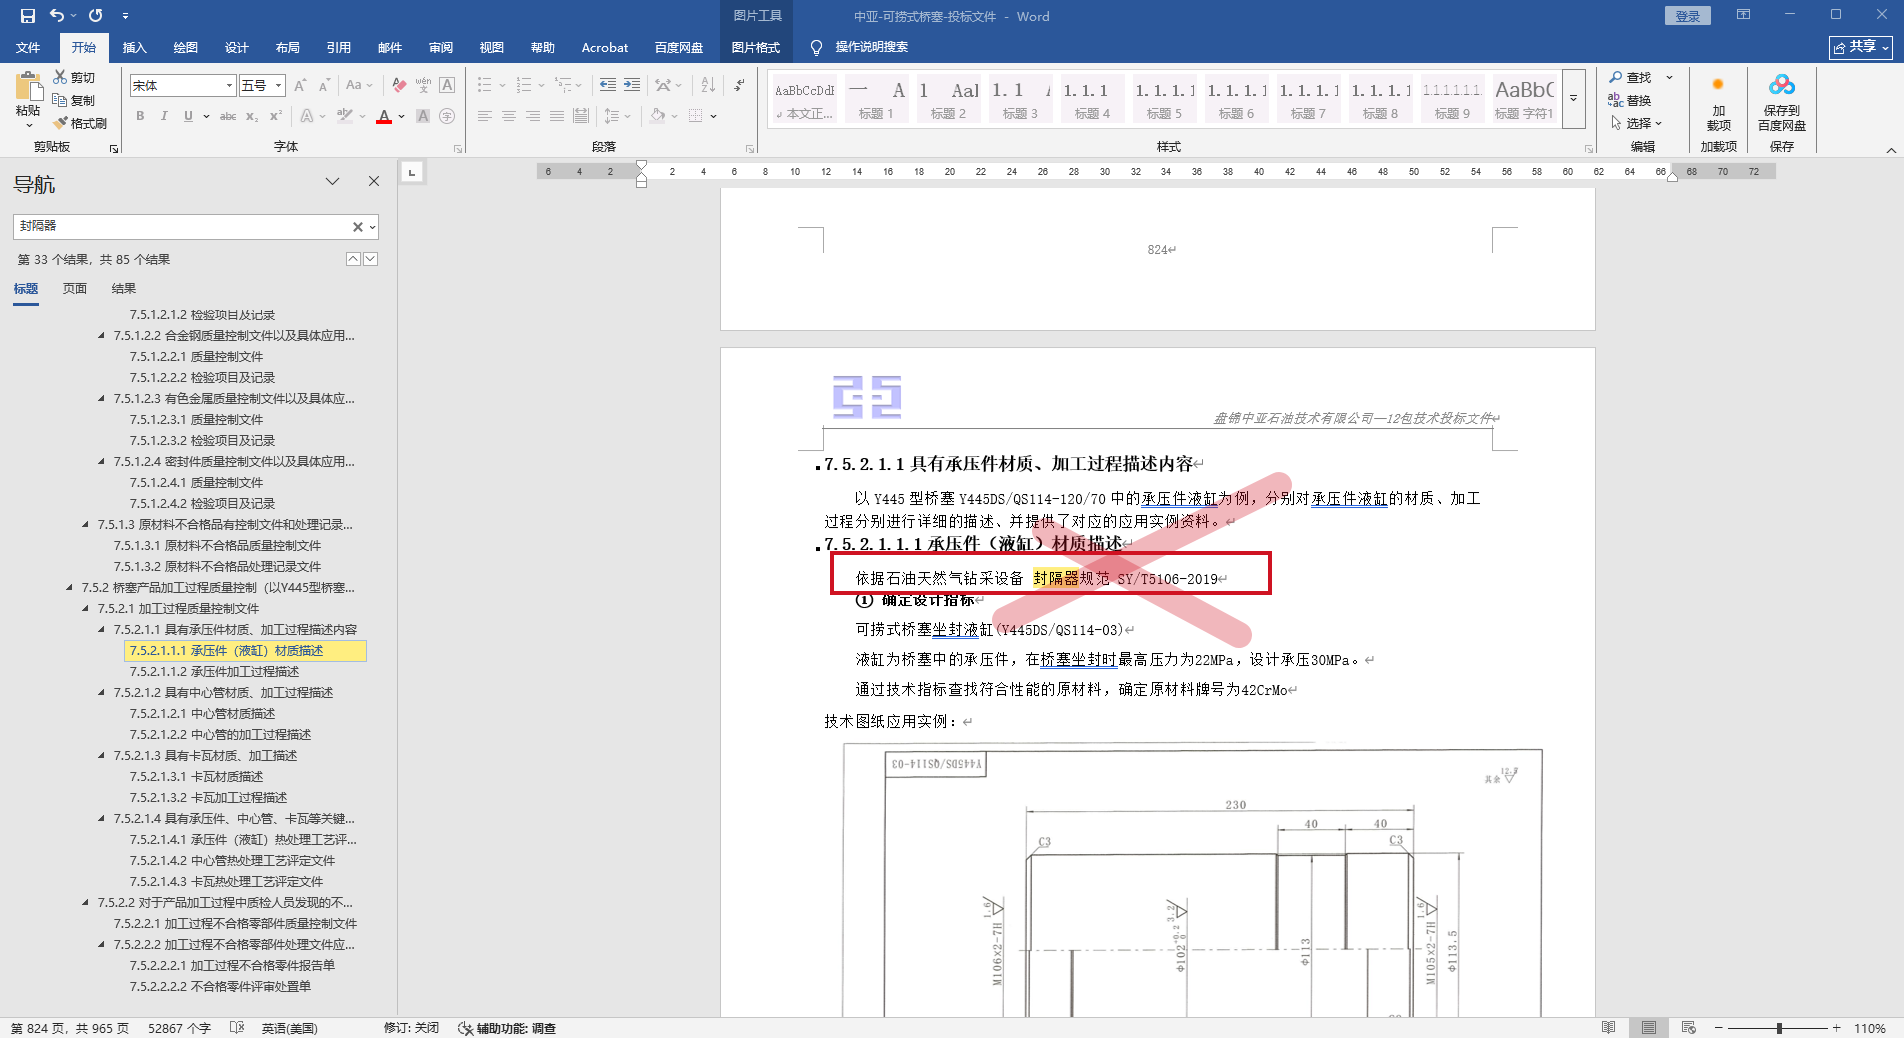The width and height of the screenshot is (1904, 1038).
Task: Collapse the 7.5.2.1.1 navigation heading
Action: pyautogui.click(x=102, y=629)
